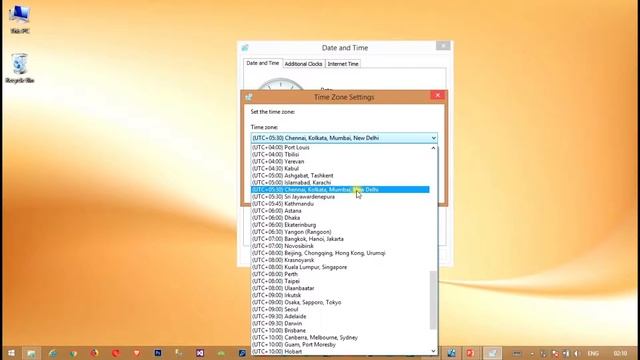Open the on-screen keyboard tray icon

[516, 353]
